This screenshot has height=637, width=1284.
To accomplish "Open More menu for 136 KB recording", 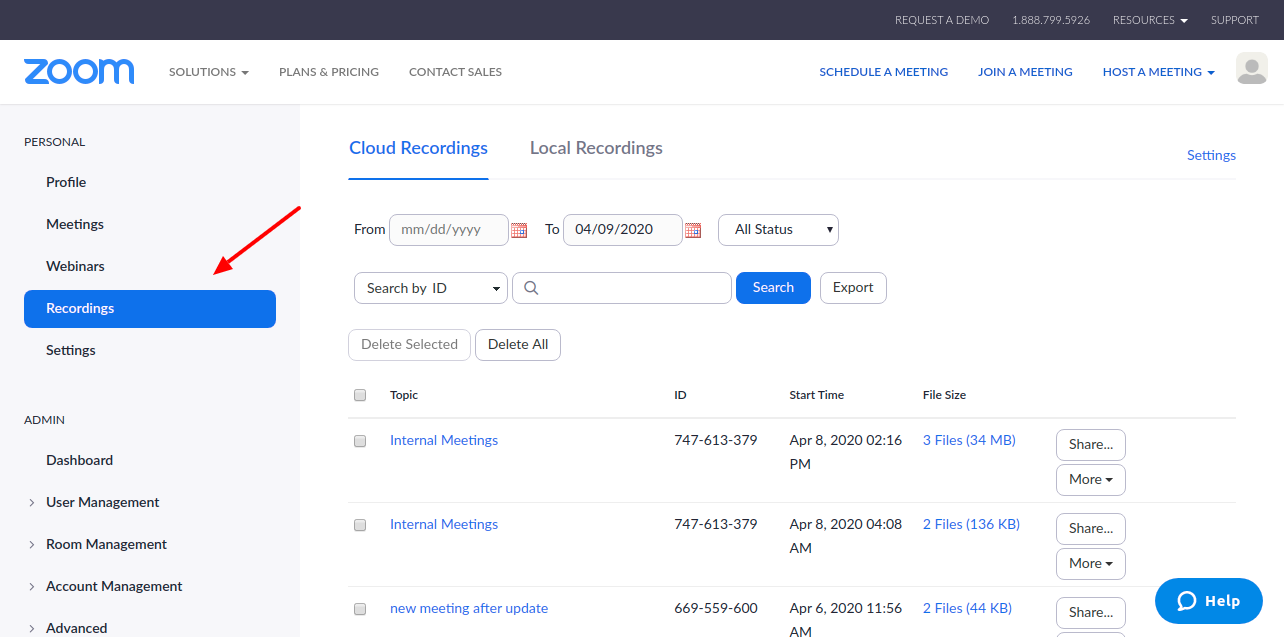I will (x=1091, y=564).
